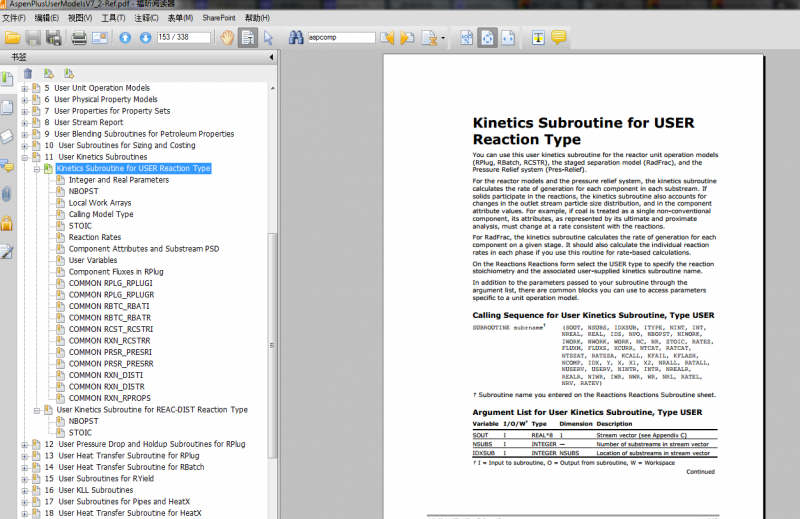Open the User Variables bookmark

93,260
